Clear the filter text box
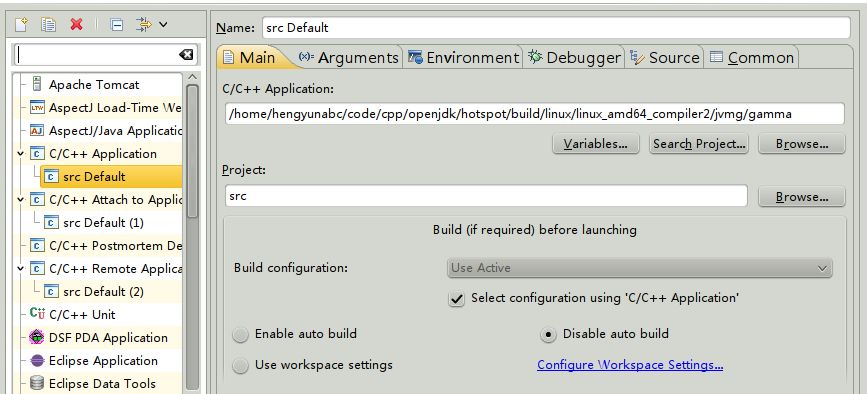The height and width of the screenshot is (394, 867). (x=186, y=54)
